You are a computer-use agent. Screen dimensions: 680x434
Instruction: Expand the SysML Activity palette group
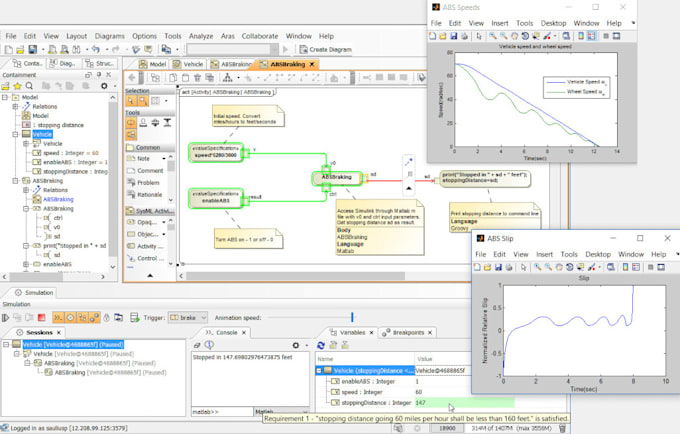coord(150,211)
